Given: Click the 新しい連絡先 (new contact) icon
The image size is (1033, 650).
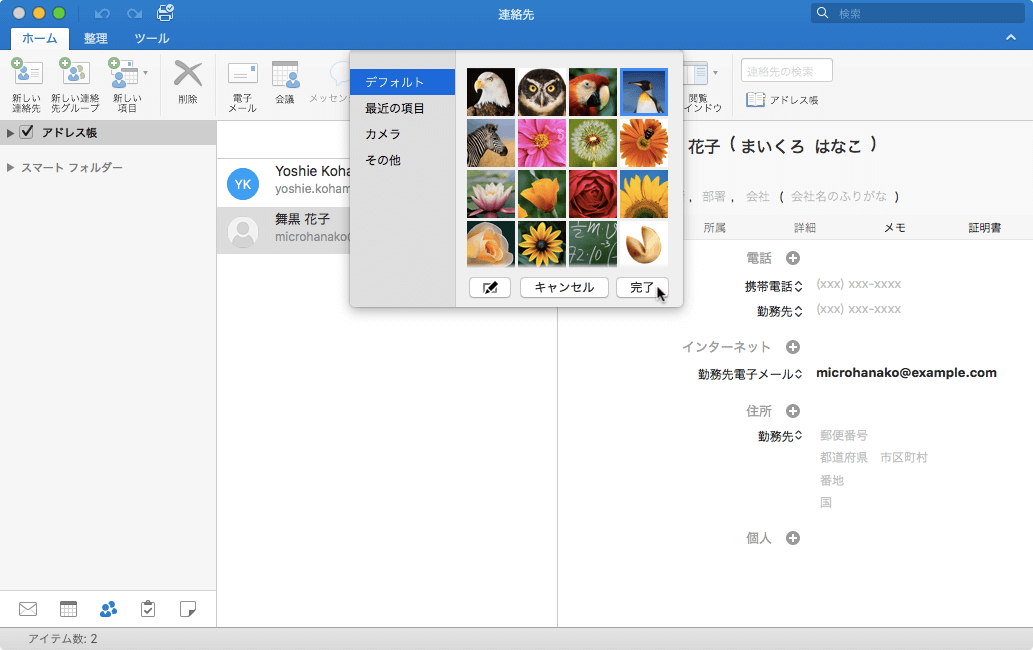Looking at the screenshot, I should 26,72.
